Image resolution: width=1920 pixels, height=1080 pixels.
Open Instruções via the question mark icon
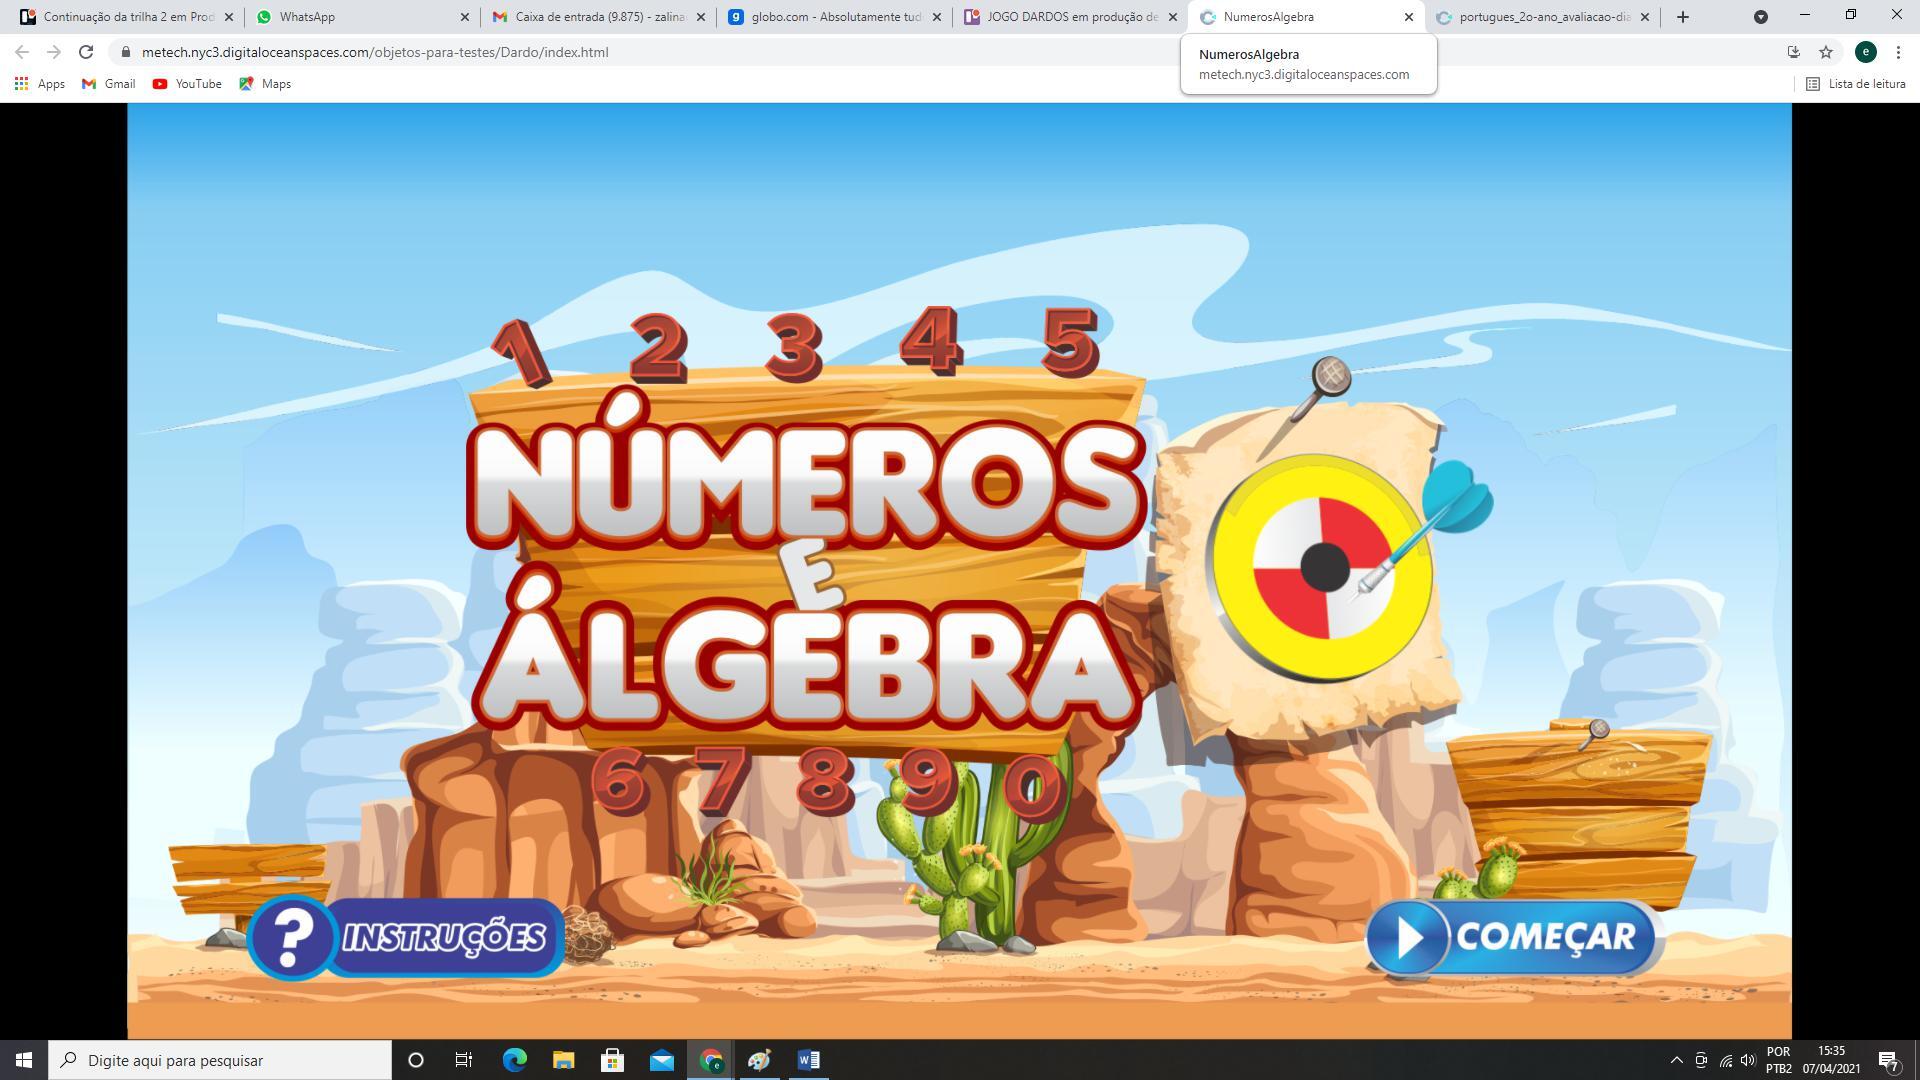click(293, 938)
